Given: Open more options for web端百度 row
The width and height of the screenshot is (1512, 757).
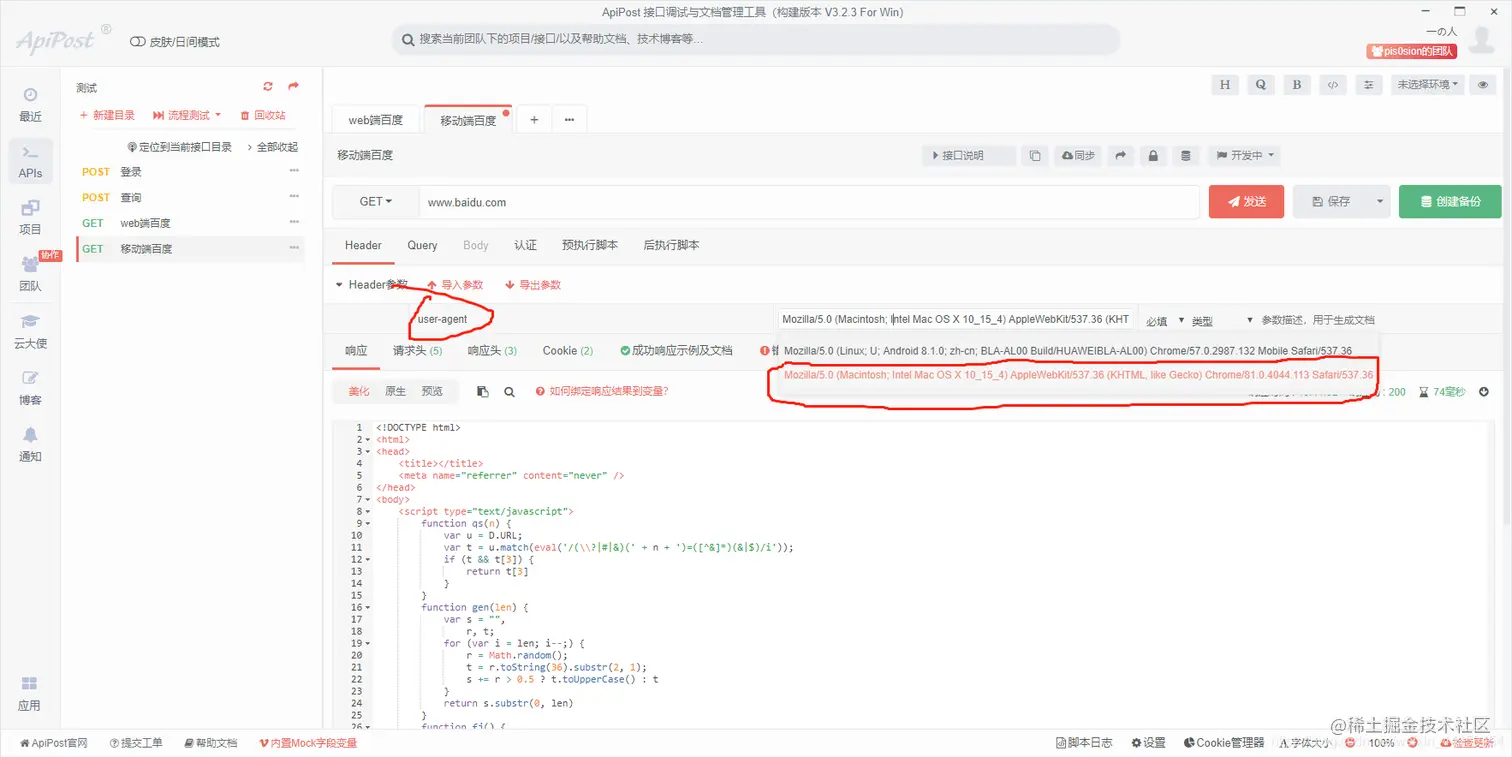Looking at the screenshot, I should [x=294, y=222].
